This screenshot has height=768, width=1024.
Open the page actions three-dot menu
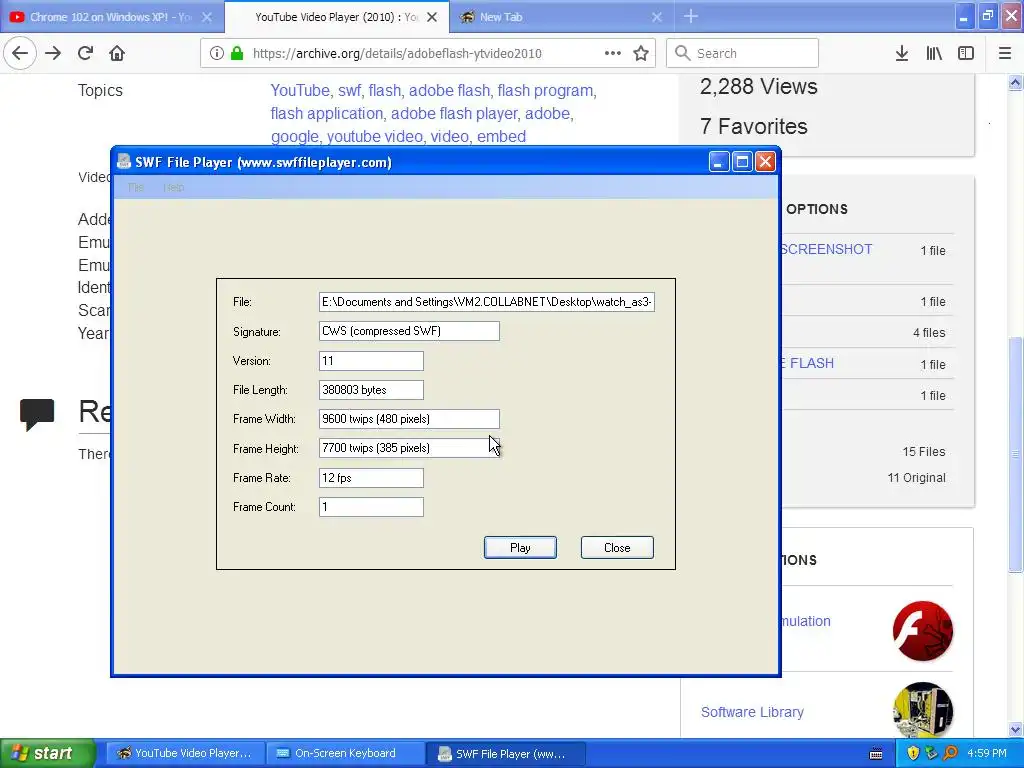(613, 53)
